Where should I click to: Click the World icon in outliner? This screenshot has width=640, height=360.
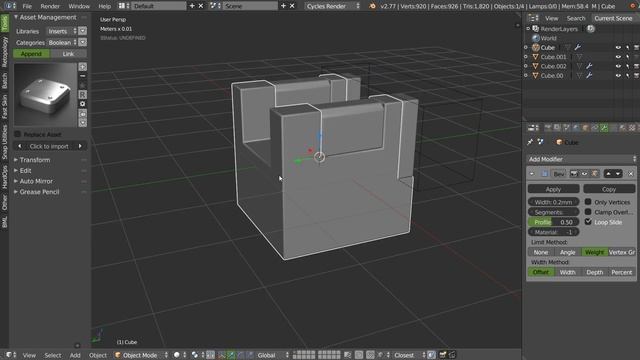(536, 38)
